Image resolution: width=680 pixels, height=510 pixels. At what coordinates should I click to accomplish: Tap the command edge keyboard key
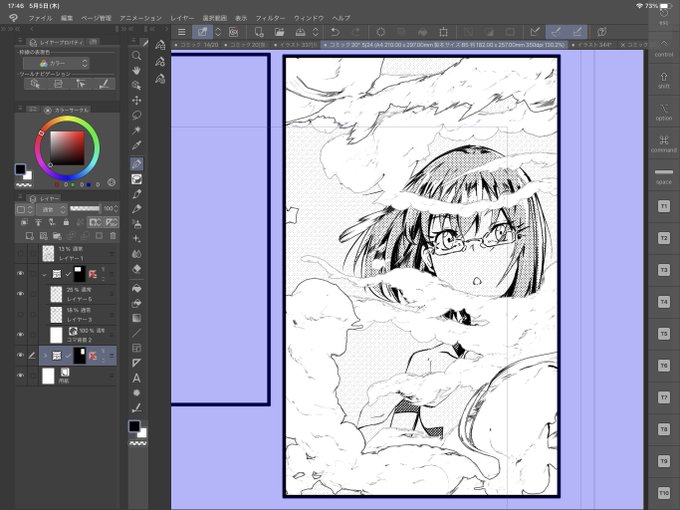pyautogui.click(x=664, y=144)
